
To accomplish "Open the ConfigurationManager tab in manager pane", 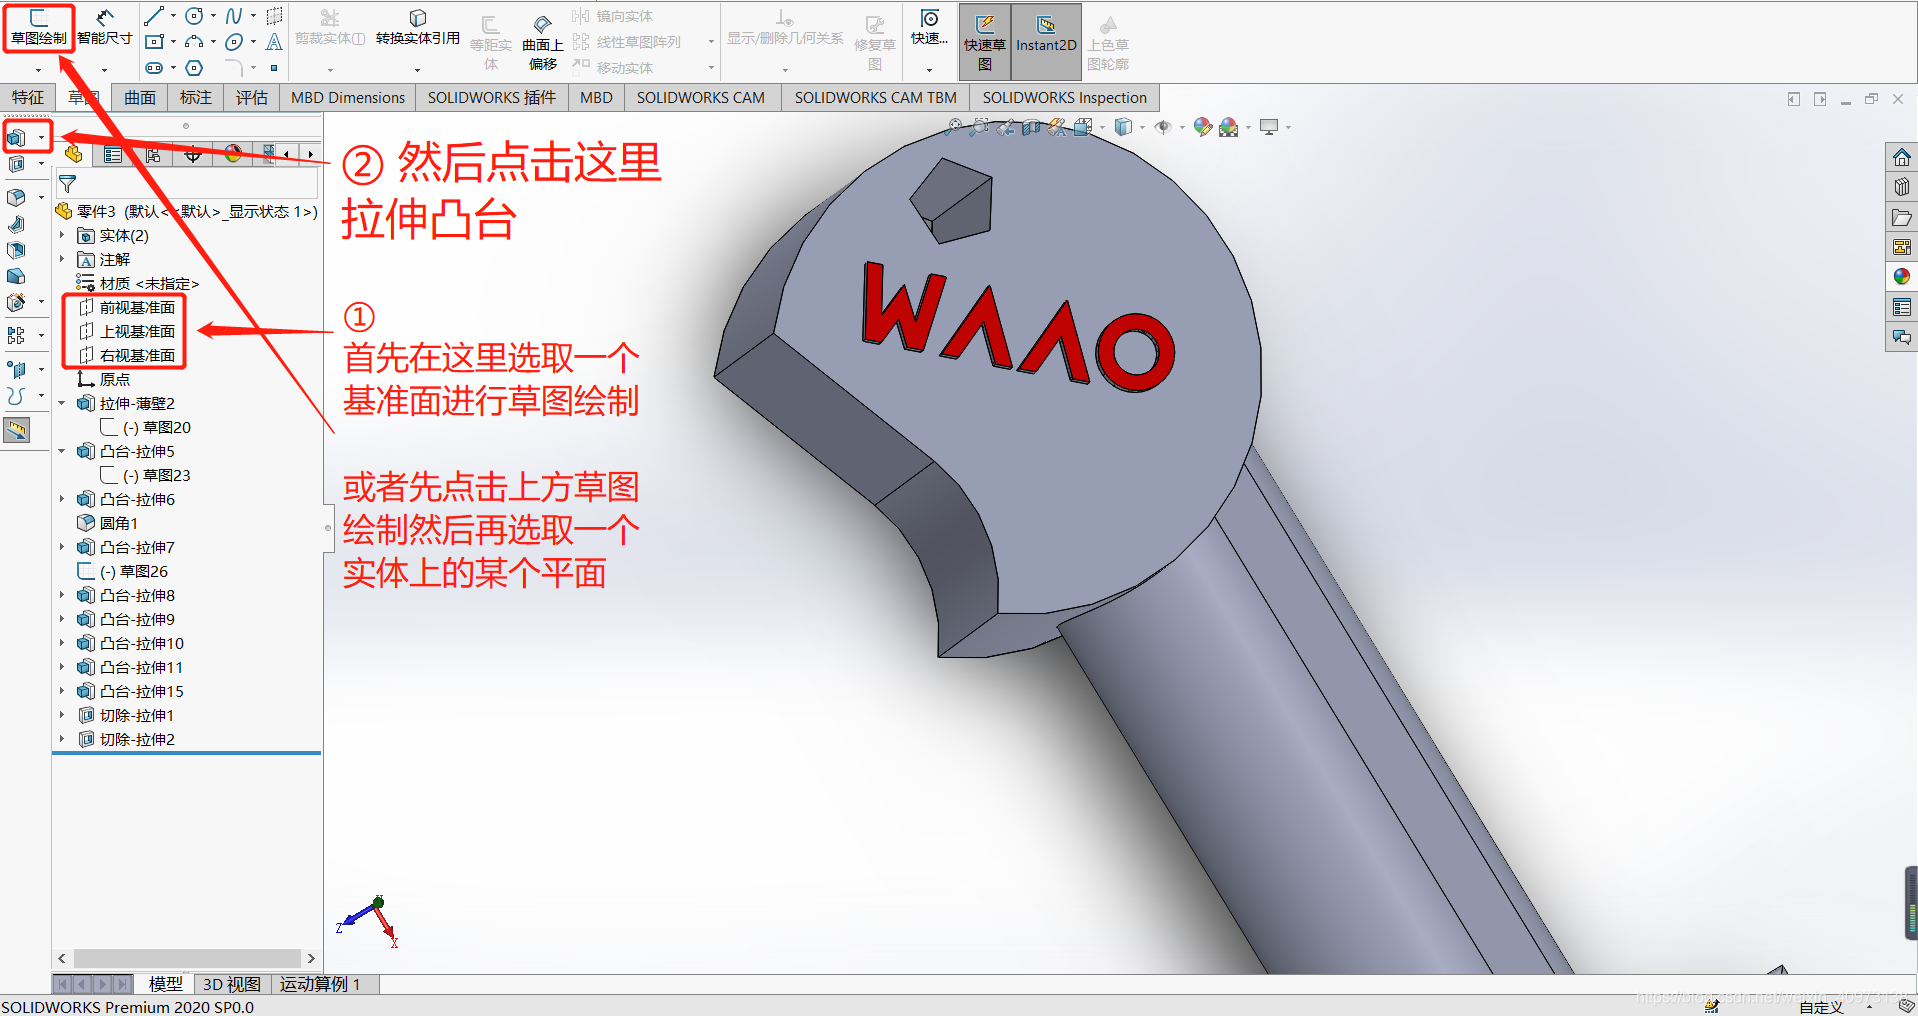I will coord(153,154).
